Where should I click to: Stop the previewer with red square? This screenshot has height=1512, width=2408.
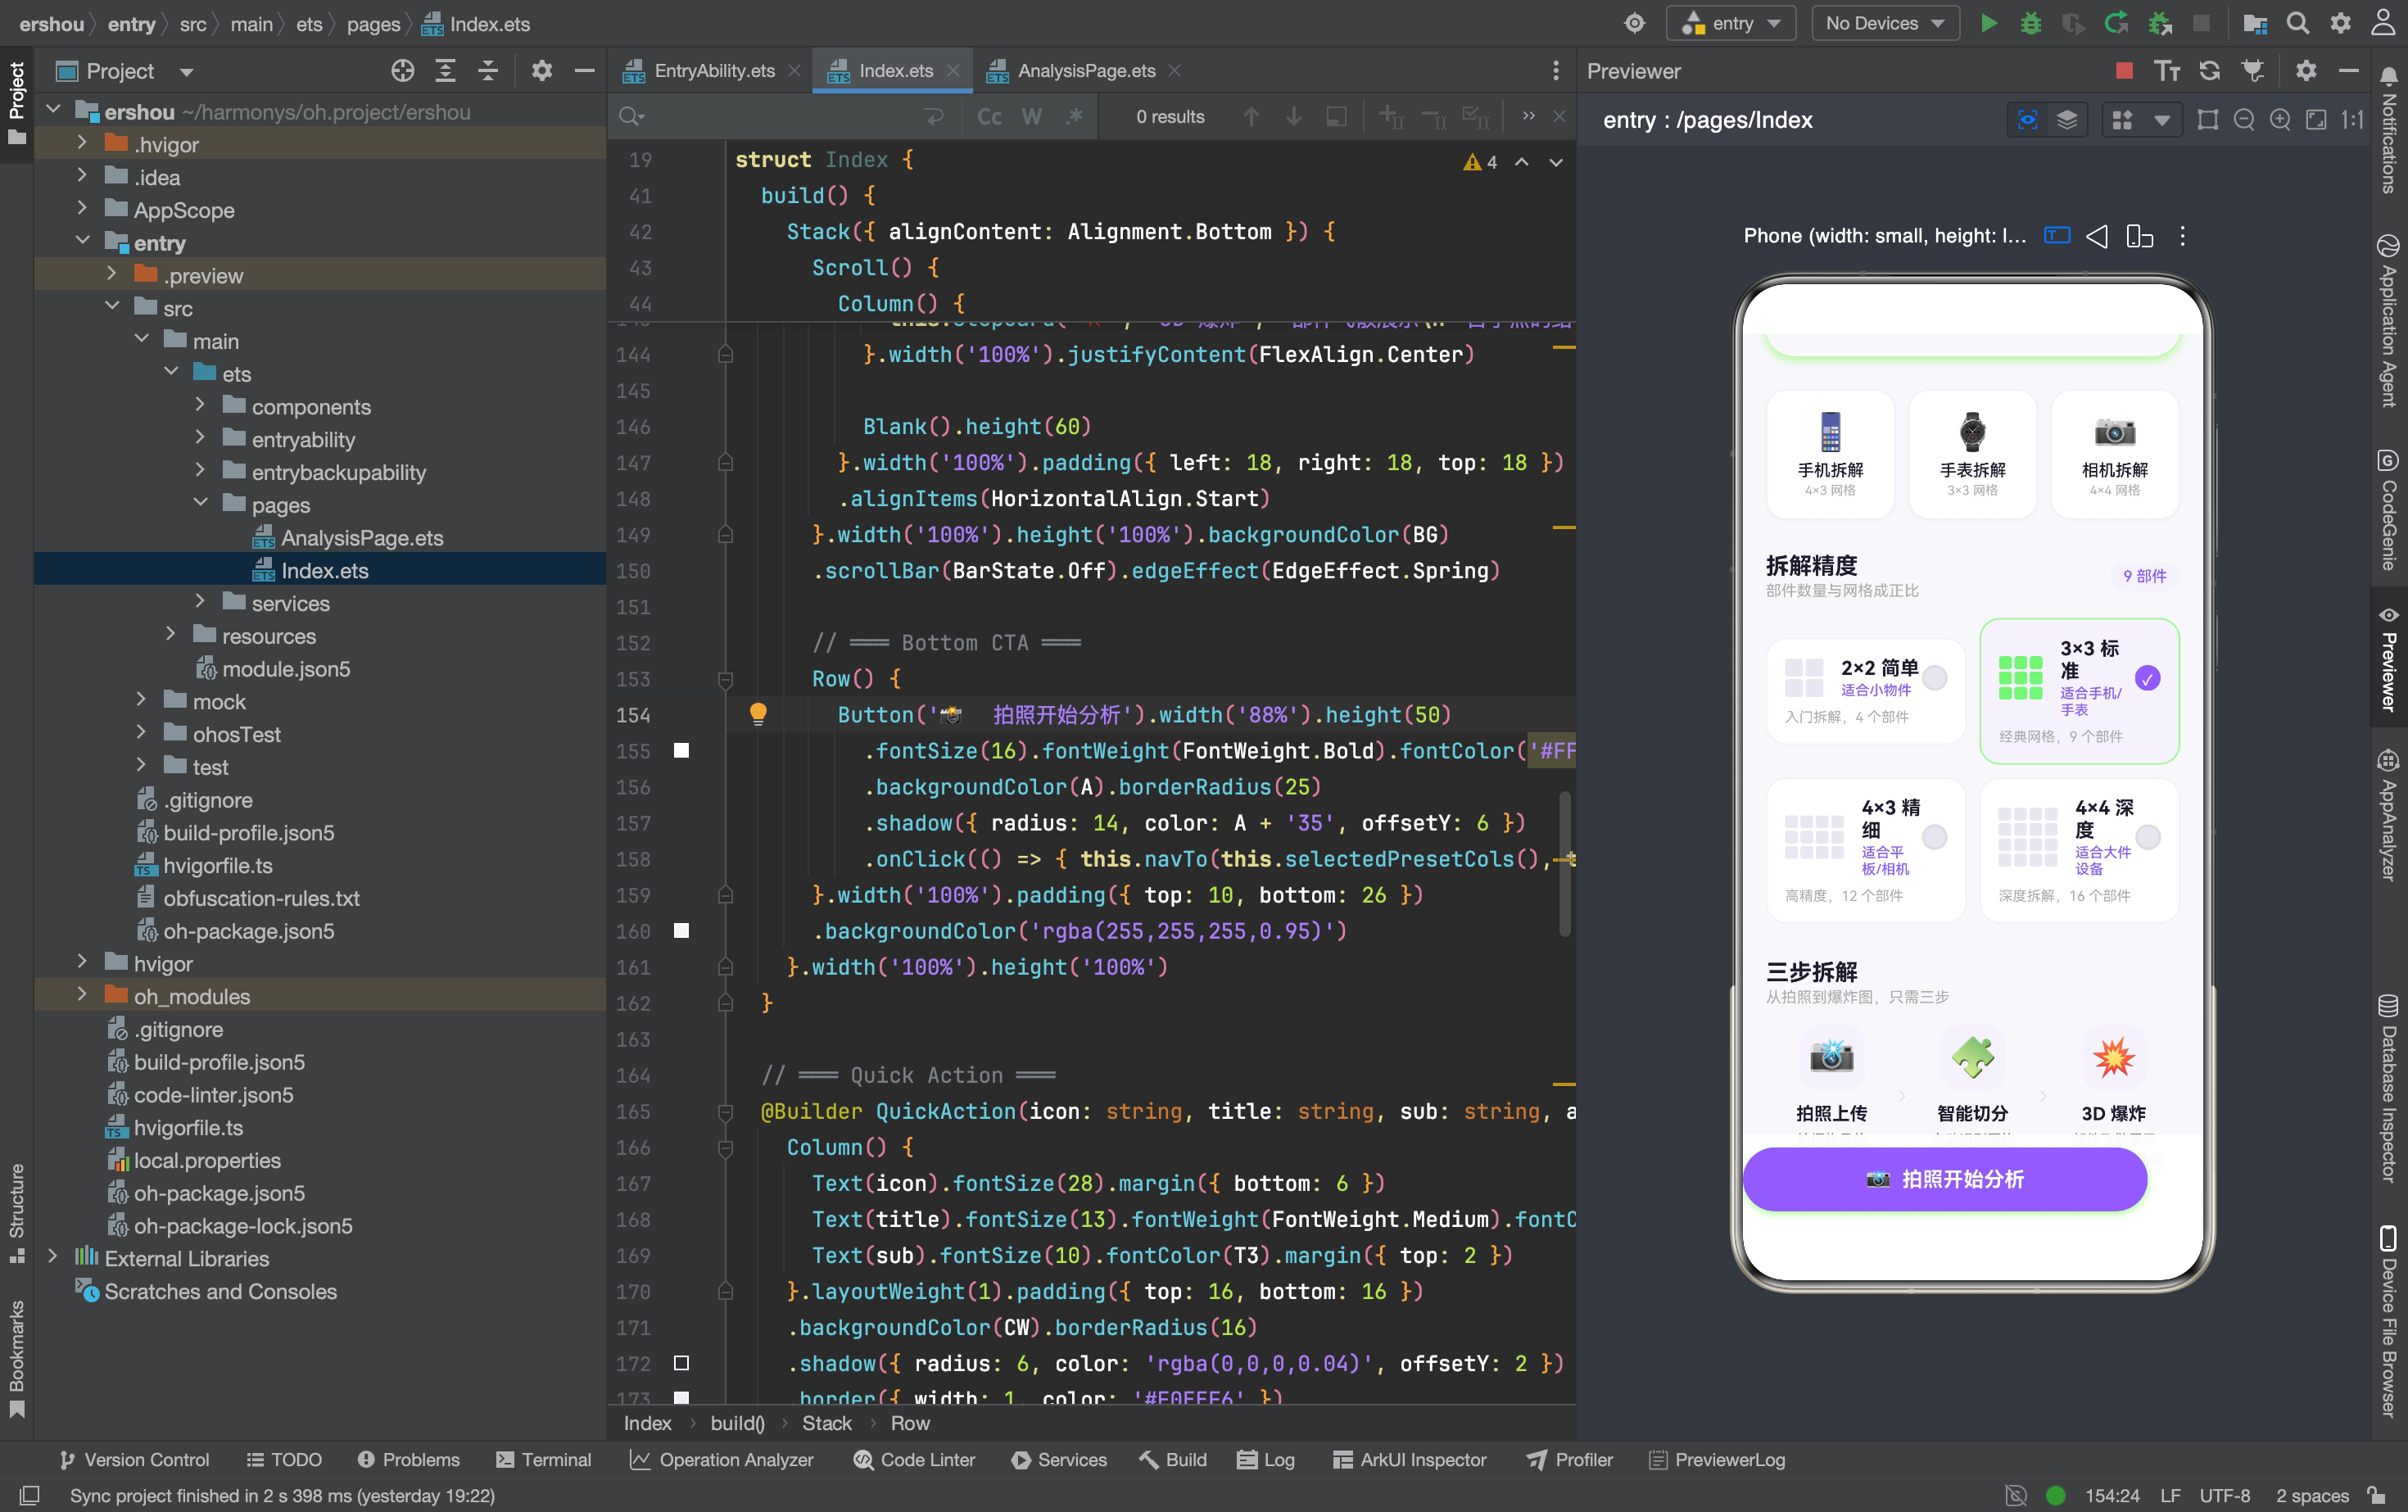click(x=2124, y=71)
